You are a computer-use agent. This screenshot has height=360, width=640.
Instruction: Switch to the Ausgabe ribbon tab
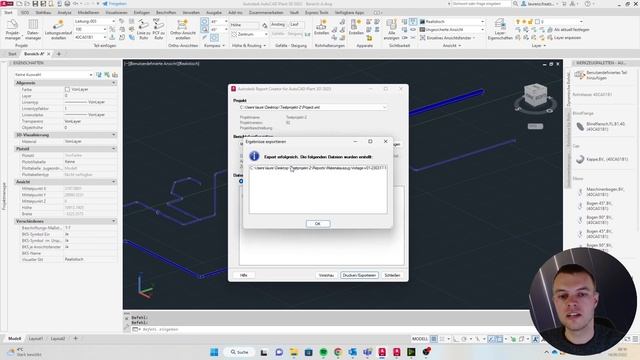214,13
